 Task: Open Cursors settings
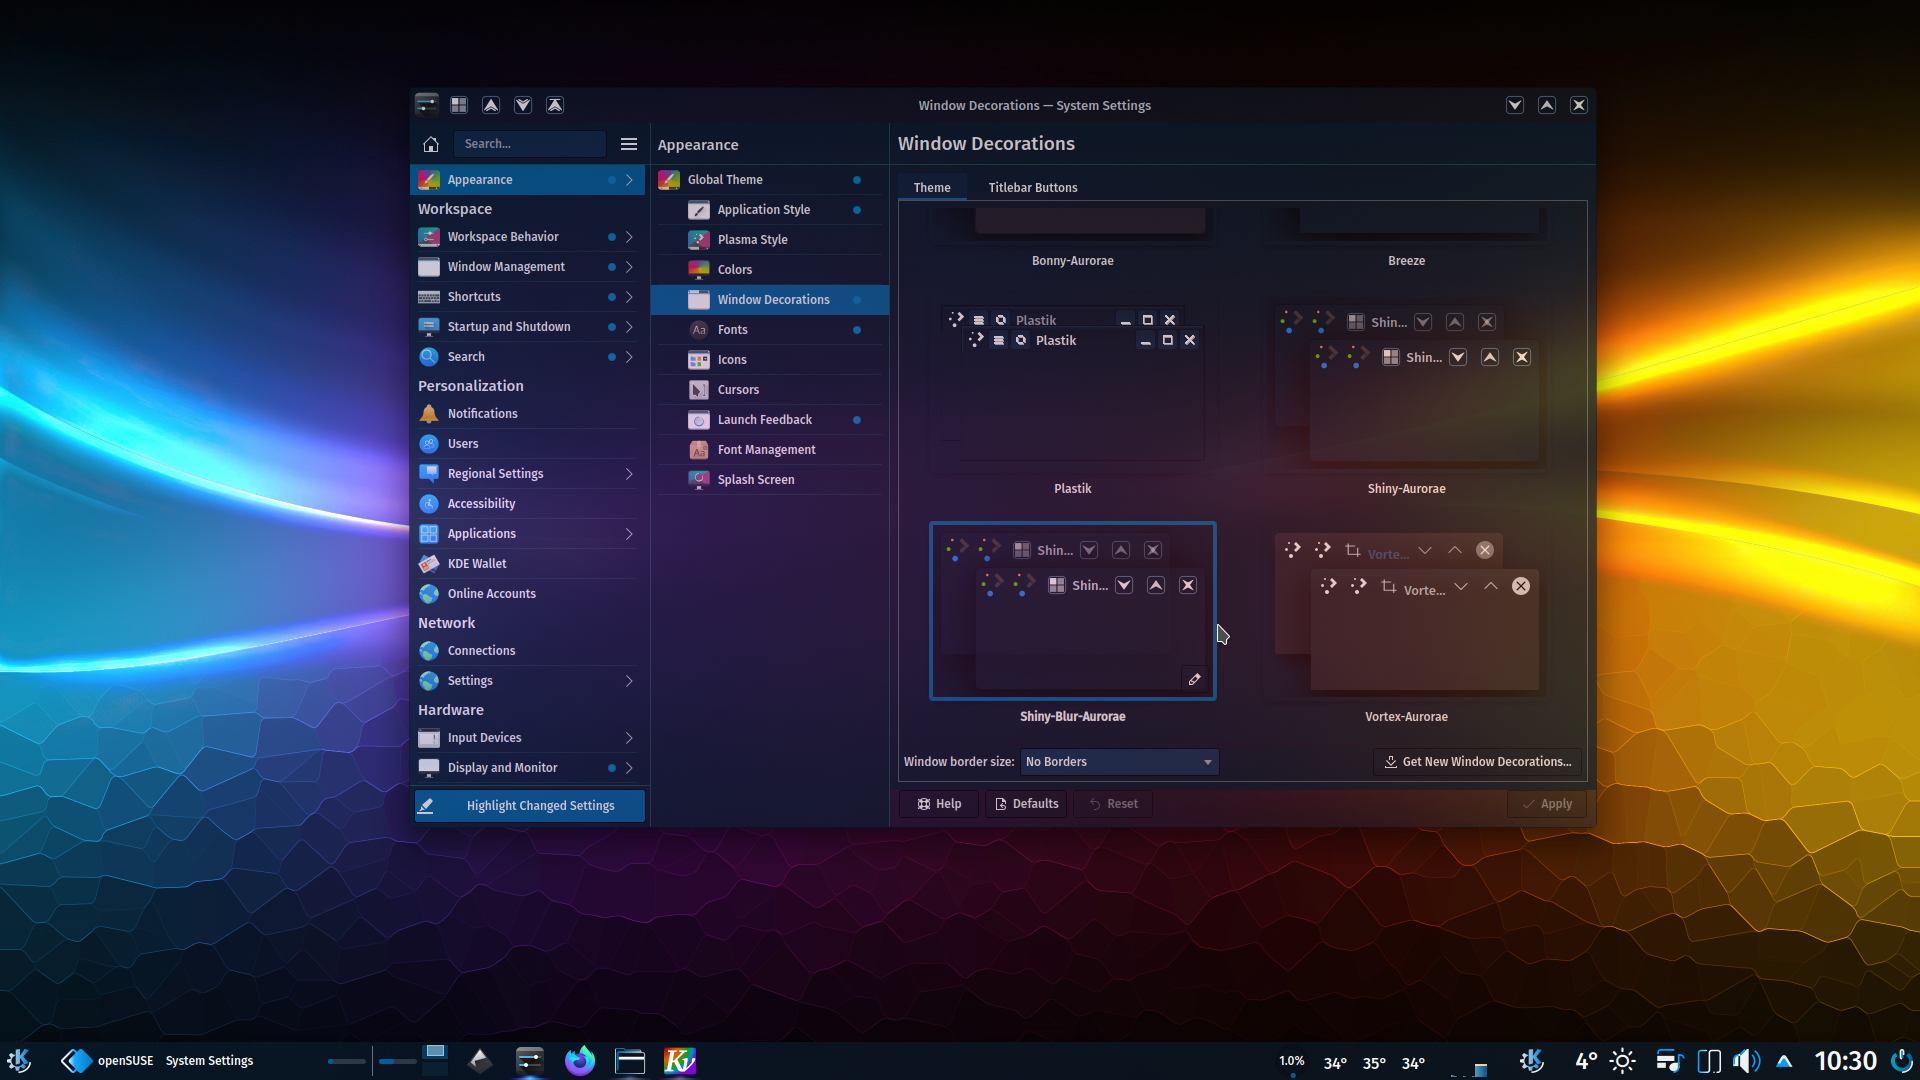point(770,390)
